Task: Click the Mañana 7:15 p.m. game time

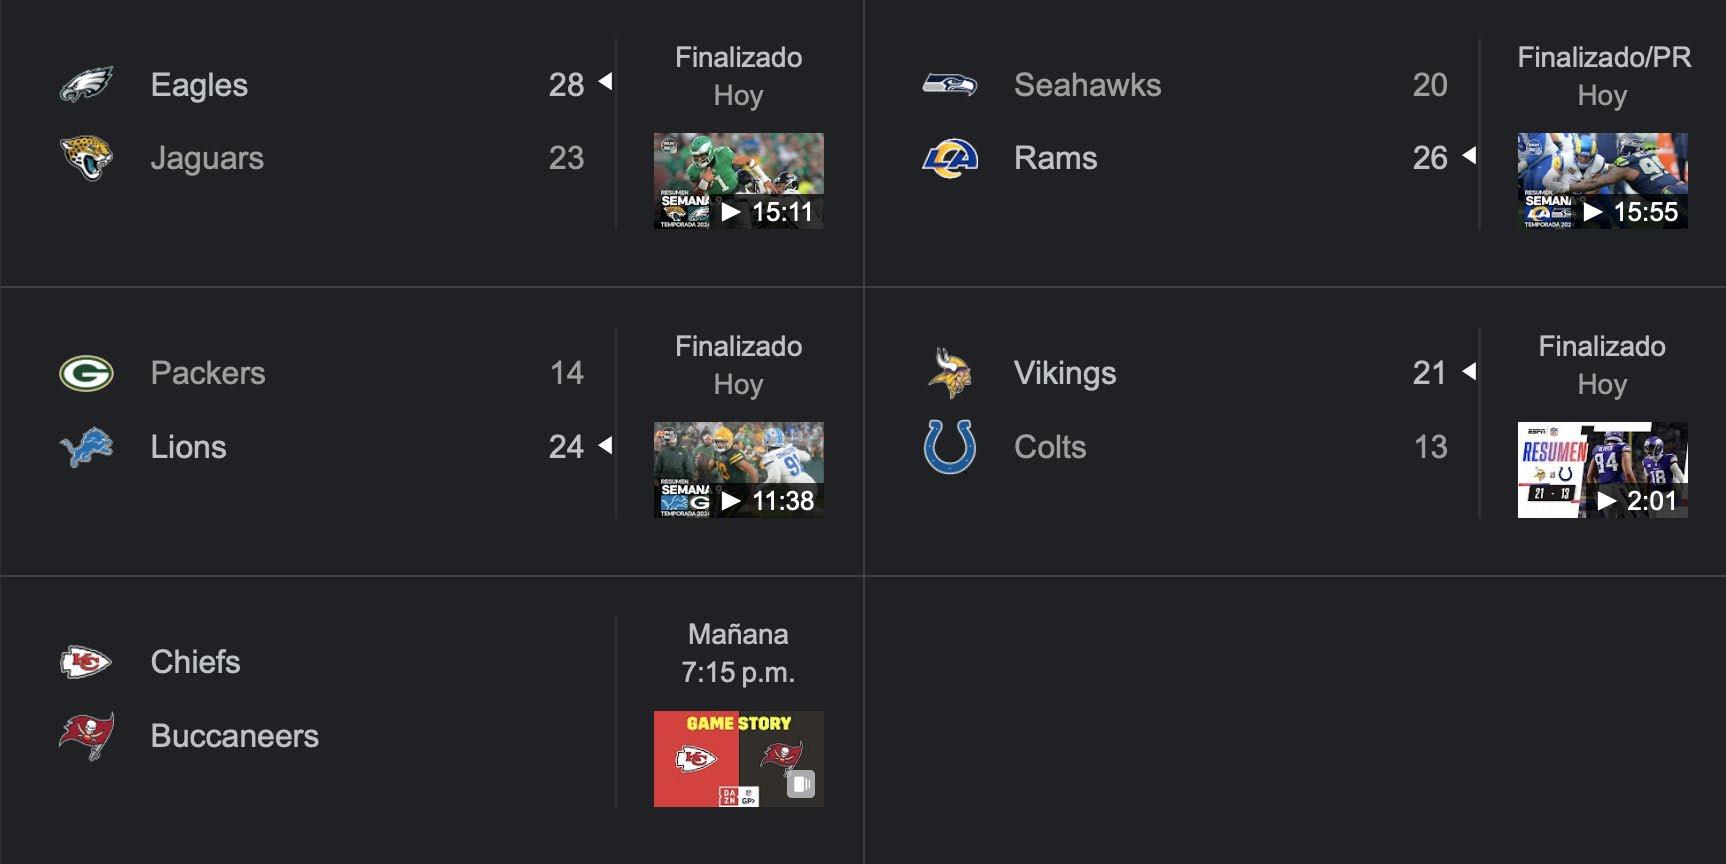Action: click(738, 653)
